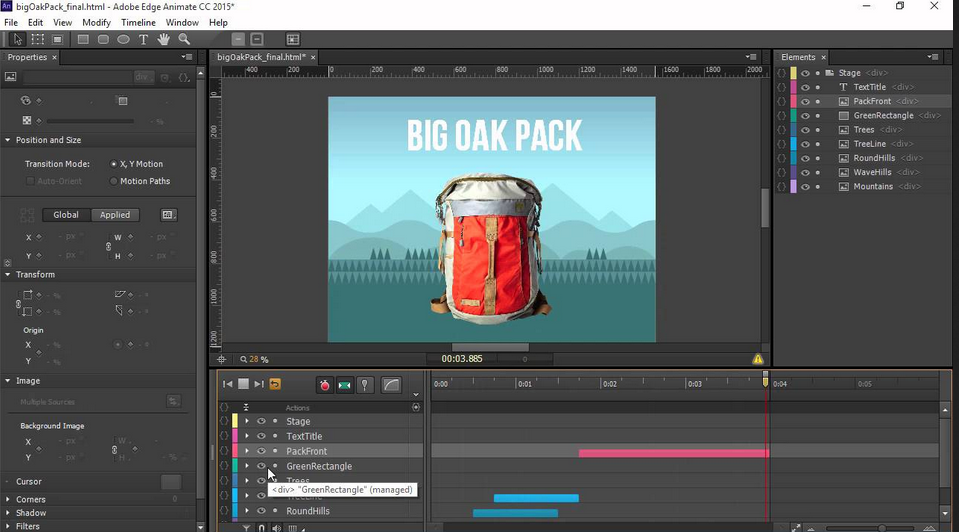
Task: Select the Rectangle tool
Action: click(83, 39)
